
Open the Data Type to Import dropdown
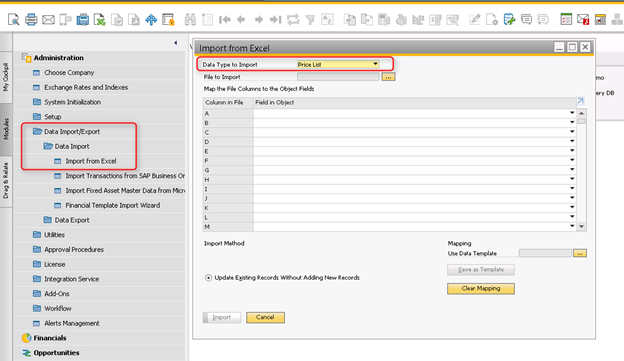(375, 64)
